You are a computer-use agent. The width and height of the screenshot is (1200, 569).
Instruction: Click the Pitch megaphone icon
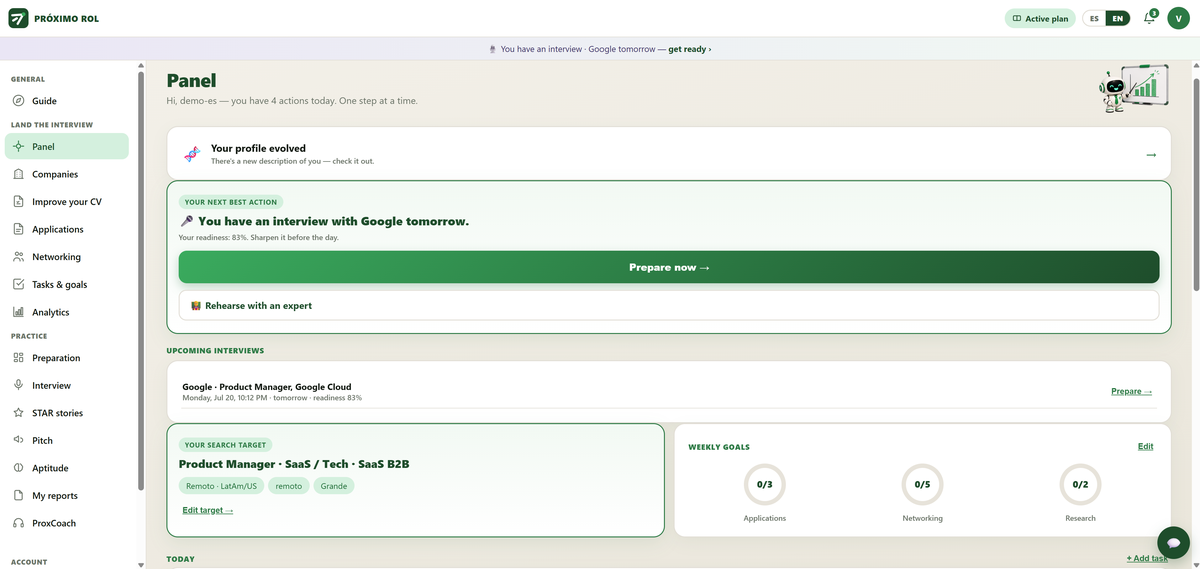click(x=19, y=440)
